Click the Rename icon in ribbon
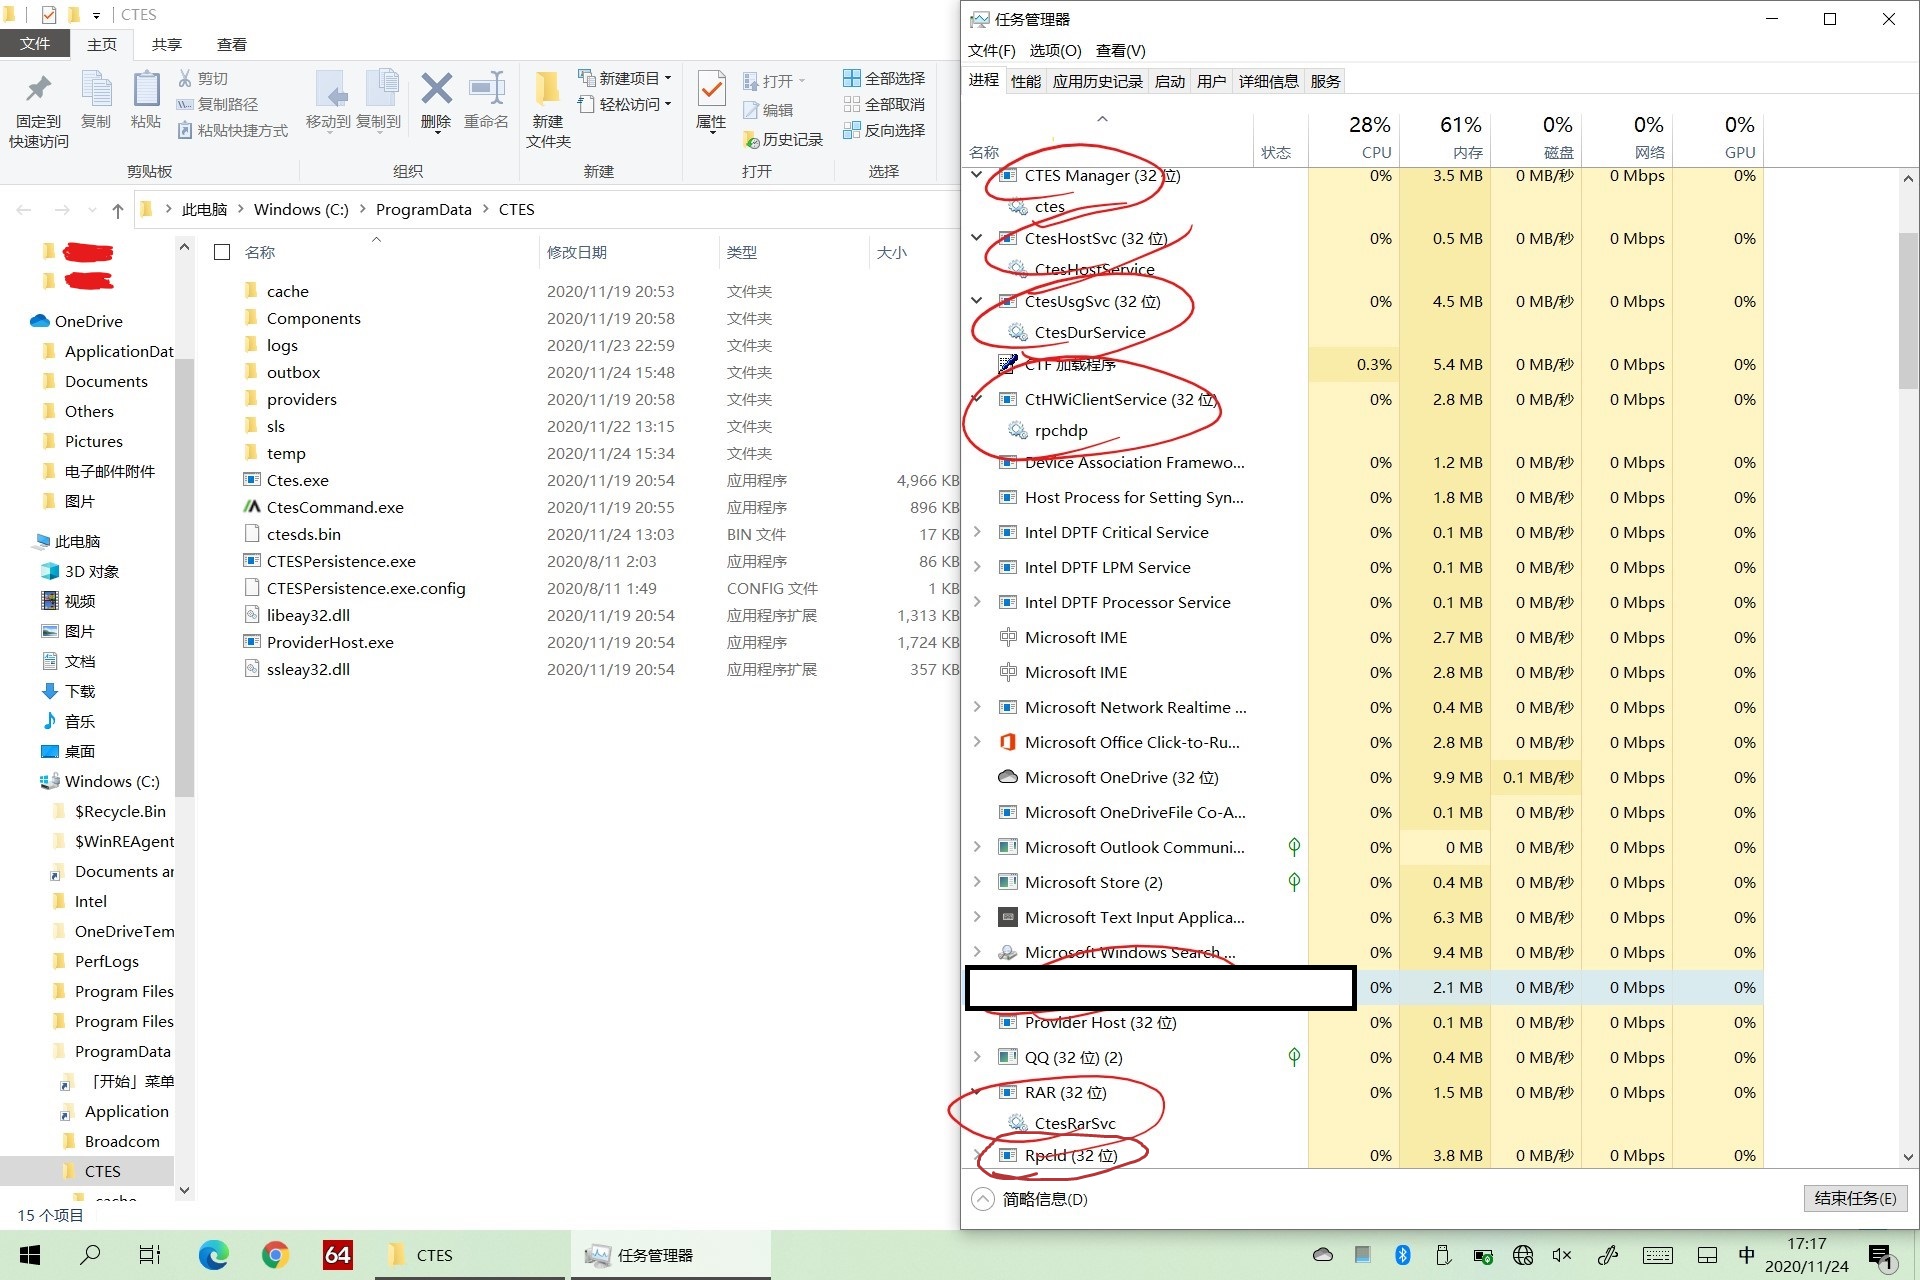Viewport: 1920px width, 1280px height. pyautogui.click(x=487, y=89)
